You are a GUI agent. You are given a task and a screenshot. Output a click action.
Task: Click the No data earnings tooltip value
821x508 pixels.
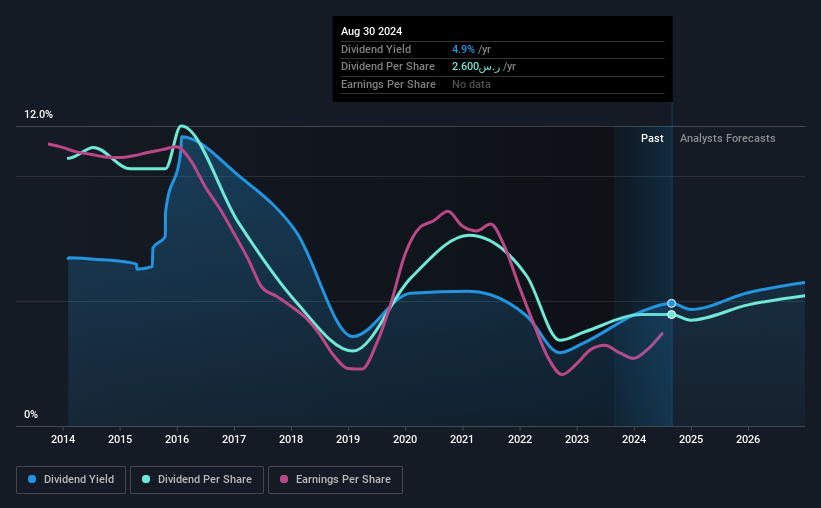[471, 84]
